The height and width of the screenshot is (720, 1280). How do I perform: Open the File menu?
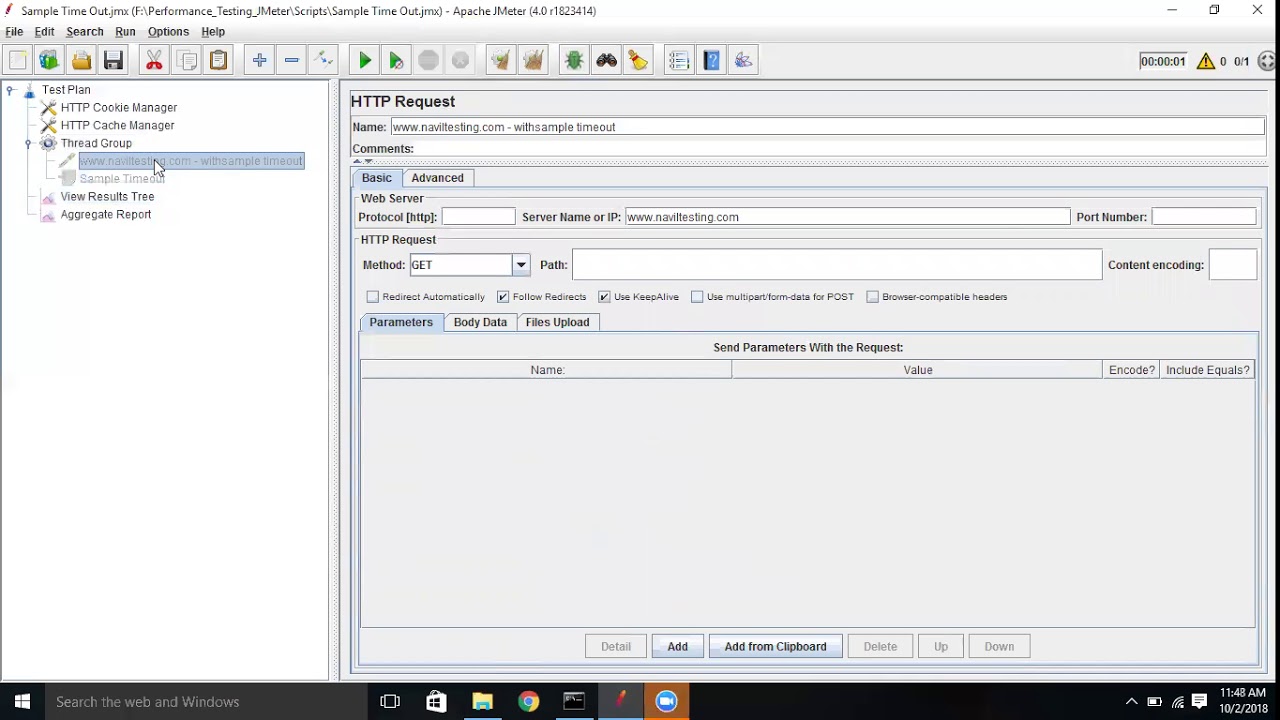14,32
